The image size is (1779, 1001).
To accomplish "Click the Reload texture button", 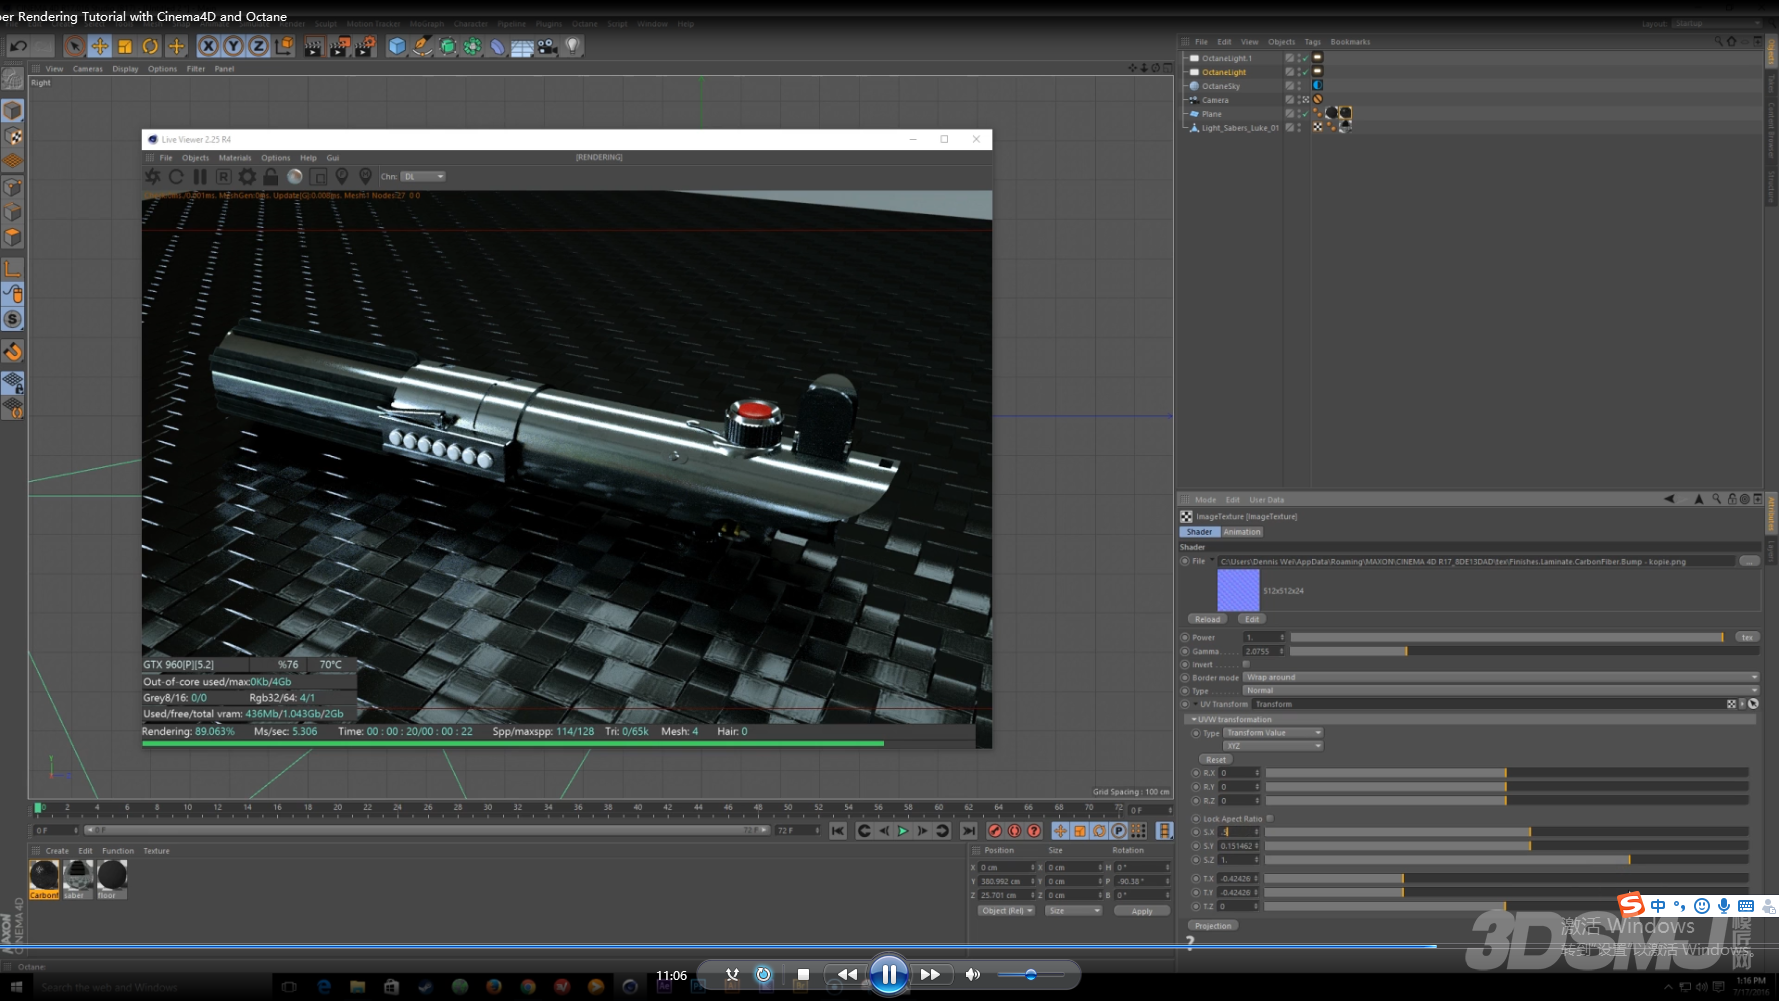I will coord(1207,619).
